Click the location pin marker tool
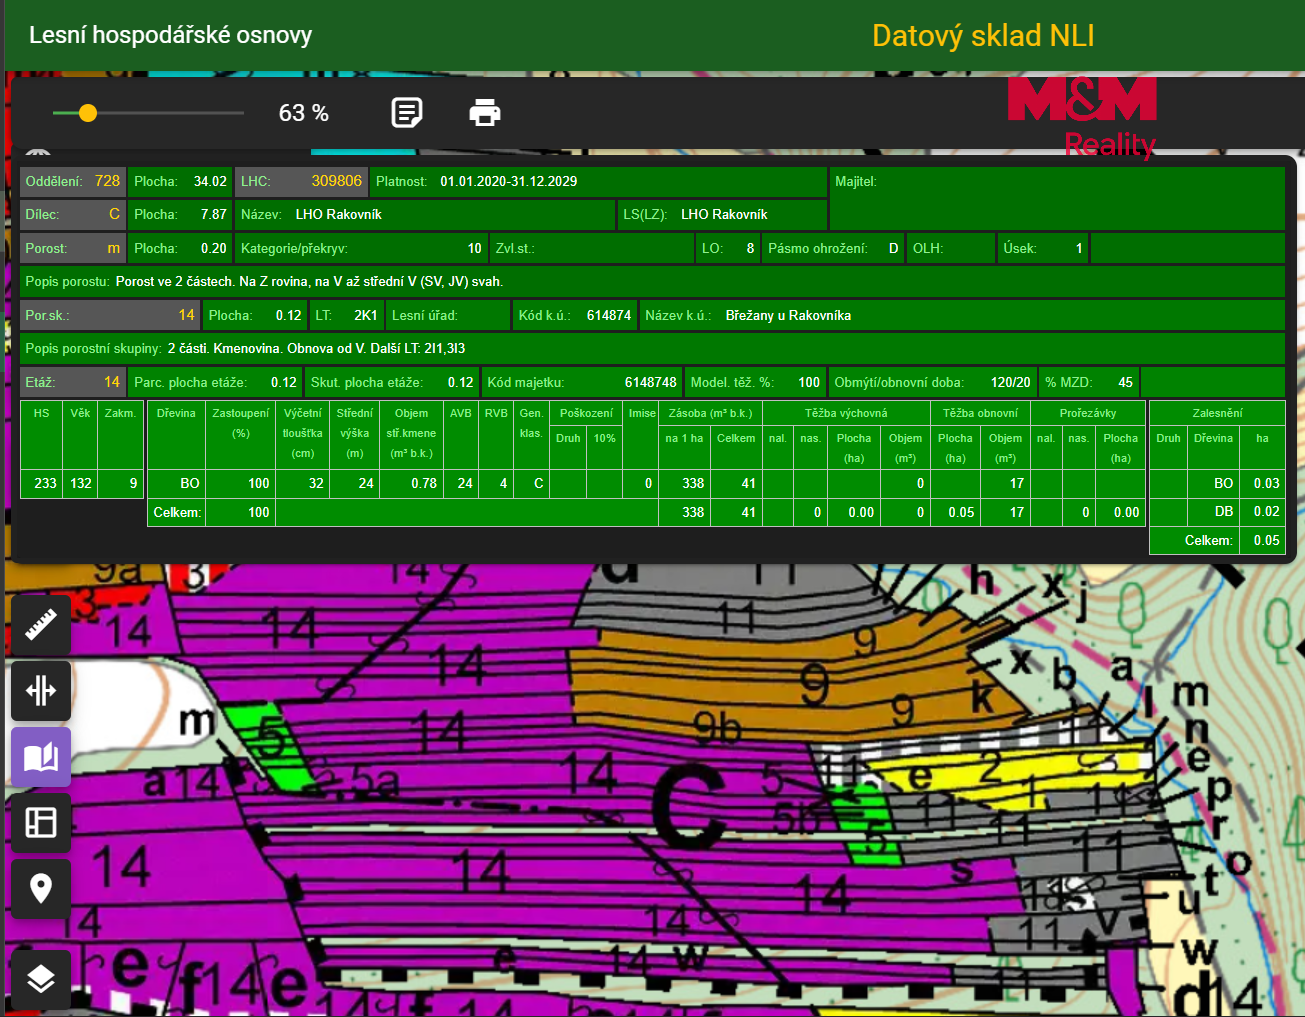This screenshot has height=1017, width=1305. [x=41, y=889]
